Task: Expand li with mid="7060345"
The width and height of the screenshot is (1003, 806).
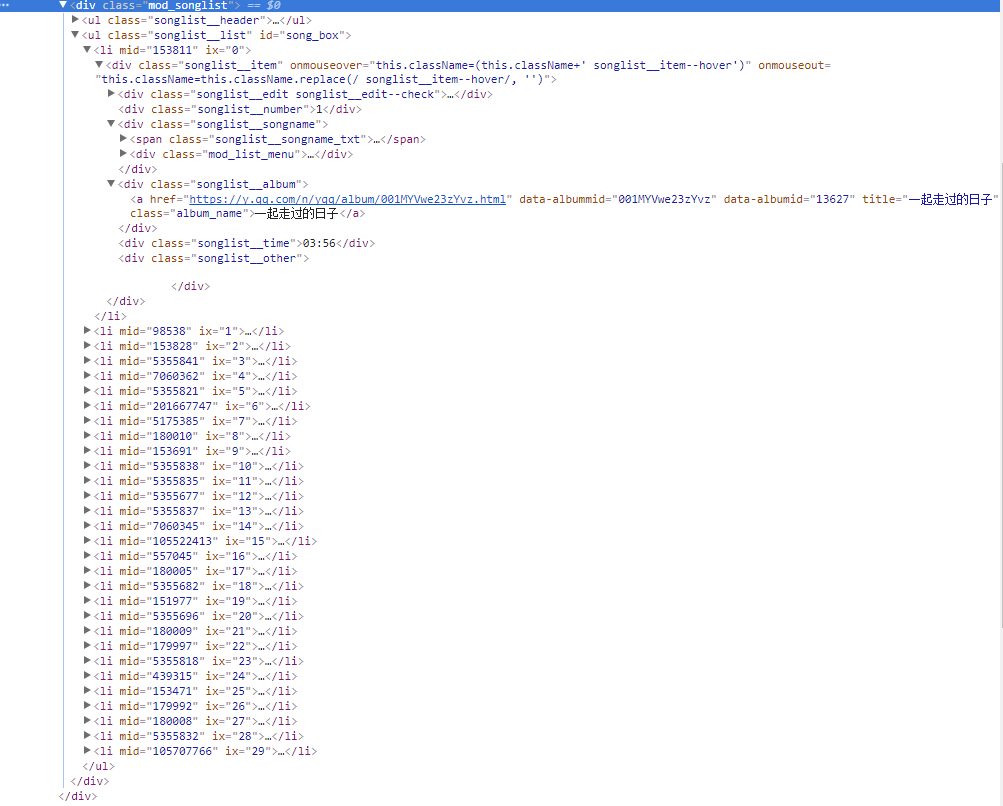Action: [87, 526]
